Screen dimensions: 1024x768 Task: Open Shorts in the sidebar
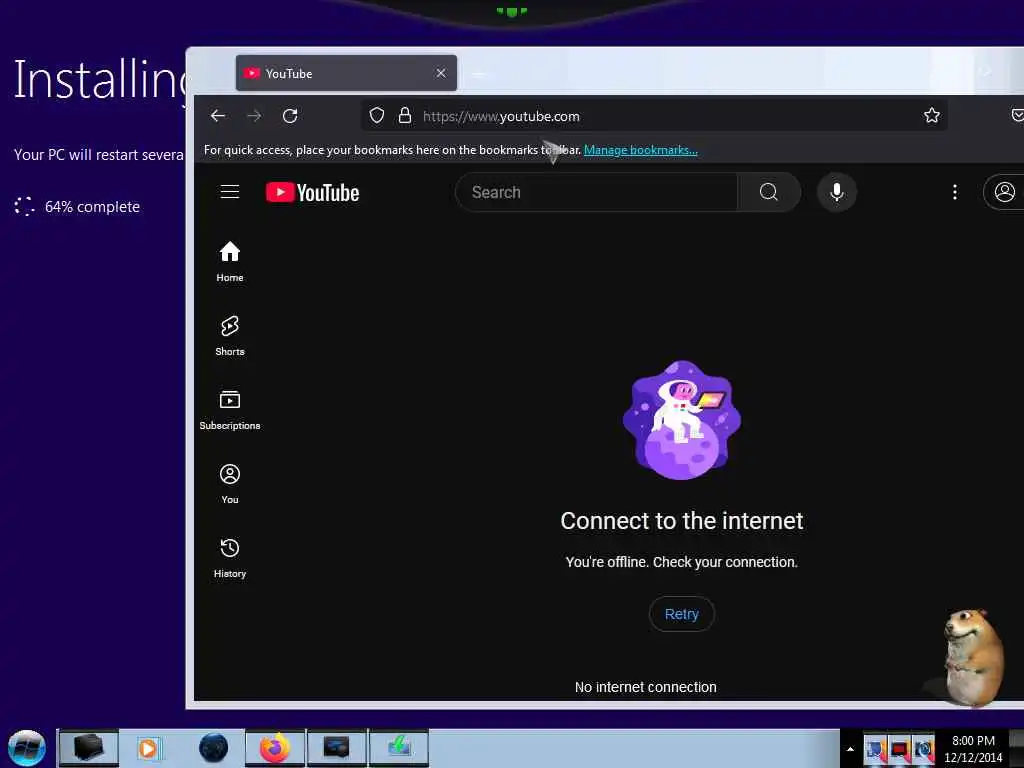tap(230, 336)
